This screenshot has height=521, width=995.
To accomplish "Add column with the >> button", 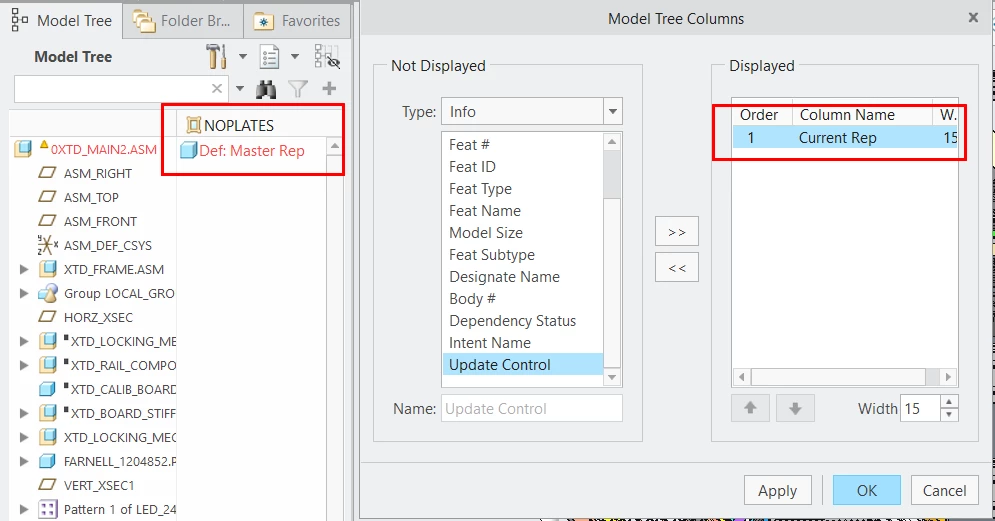I will pos(677,232).
